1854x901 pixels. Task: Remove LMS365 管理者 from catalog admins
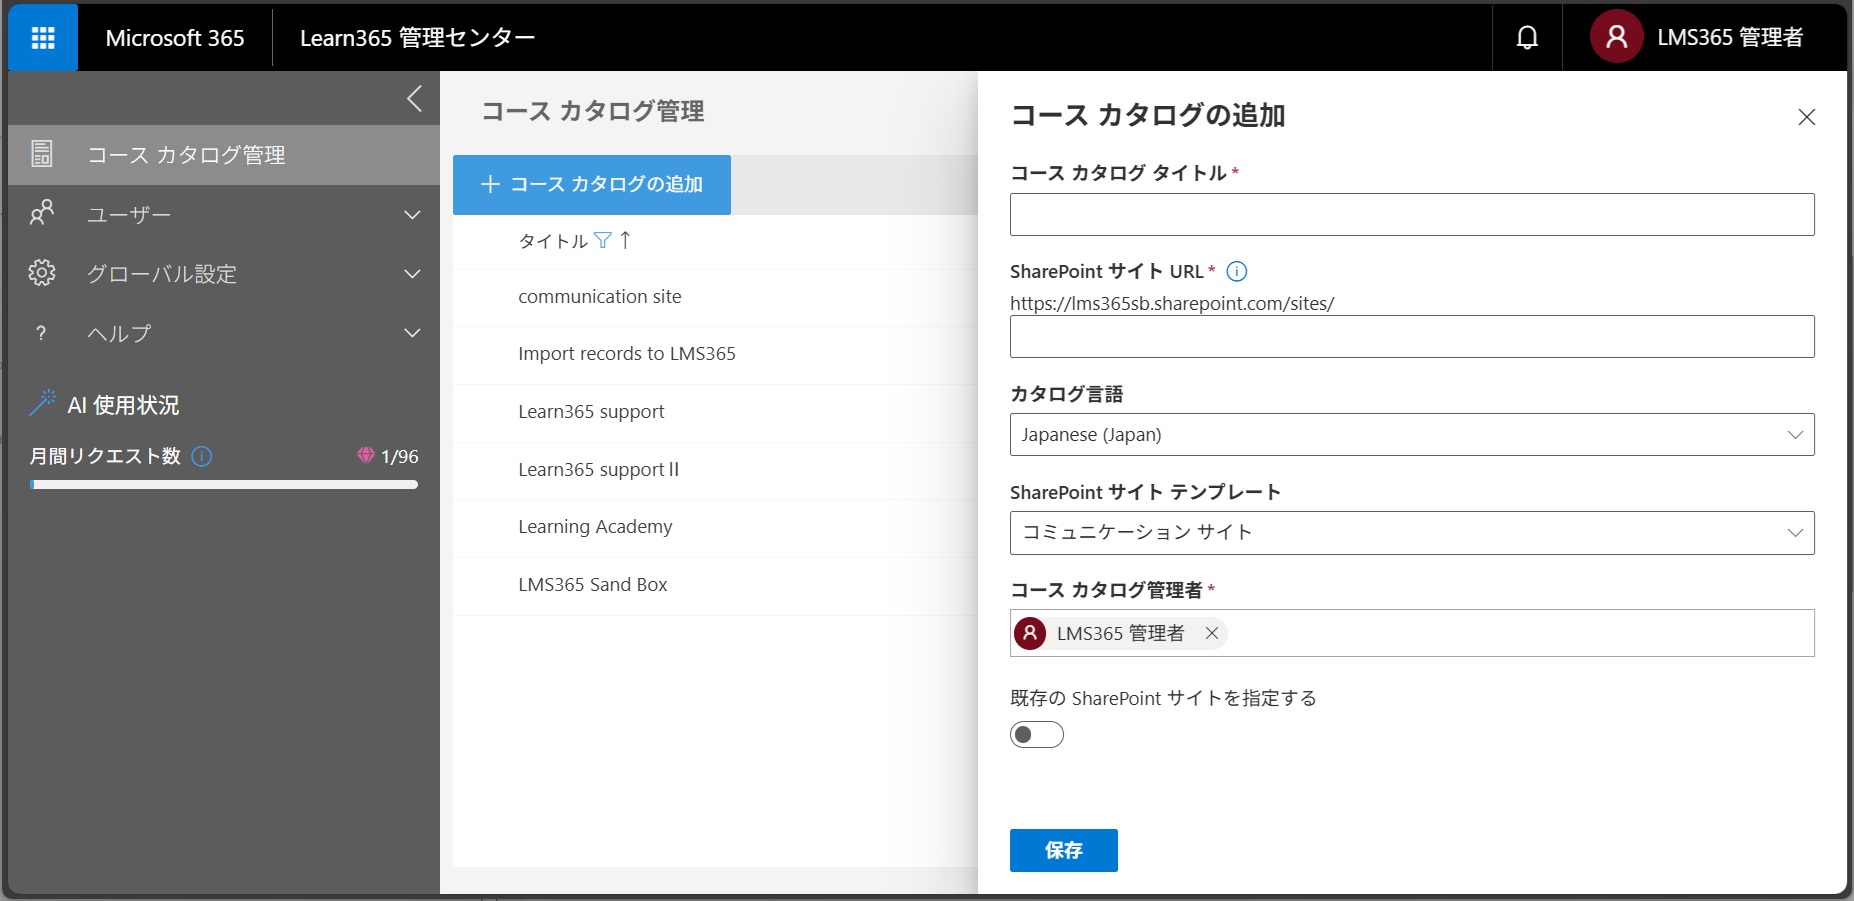[1211, 633]
